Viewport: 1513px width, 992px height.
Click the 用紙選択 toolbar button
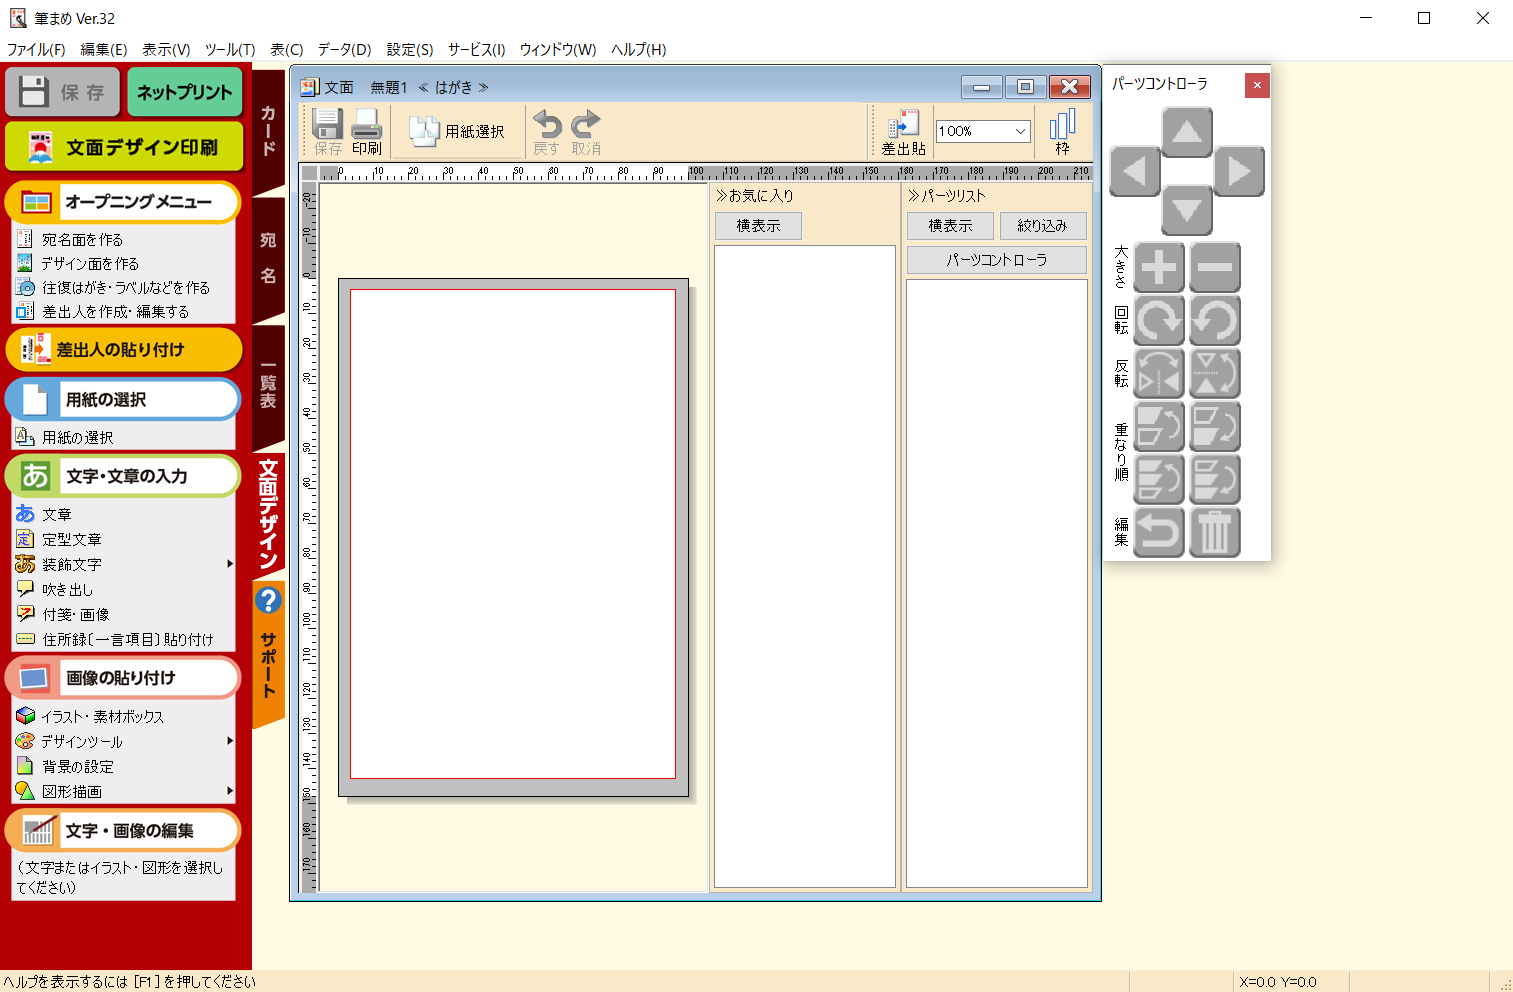(458, 131)
